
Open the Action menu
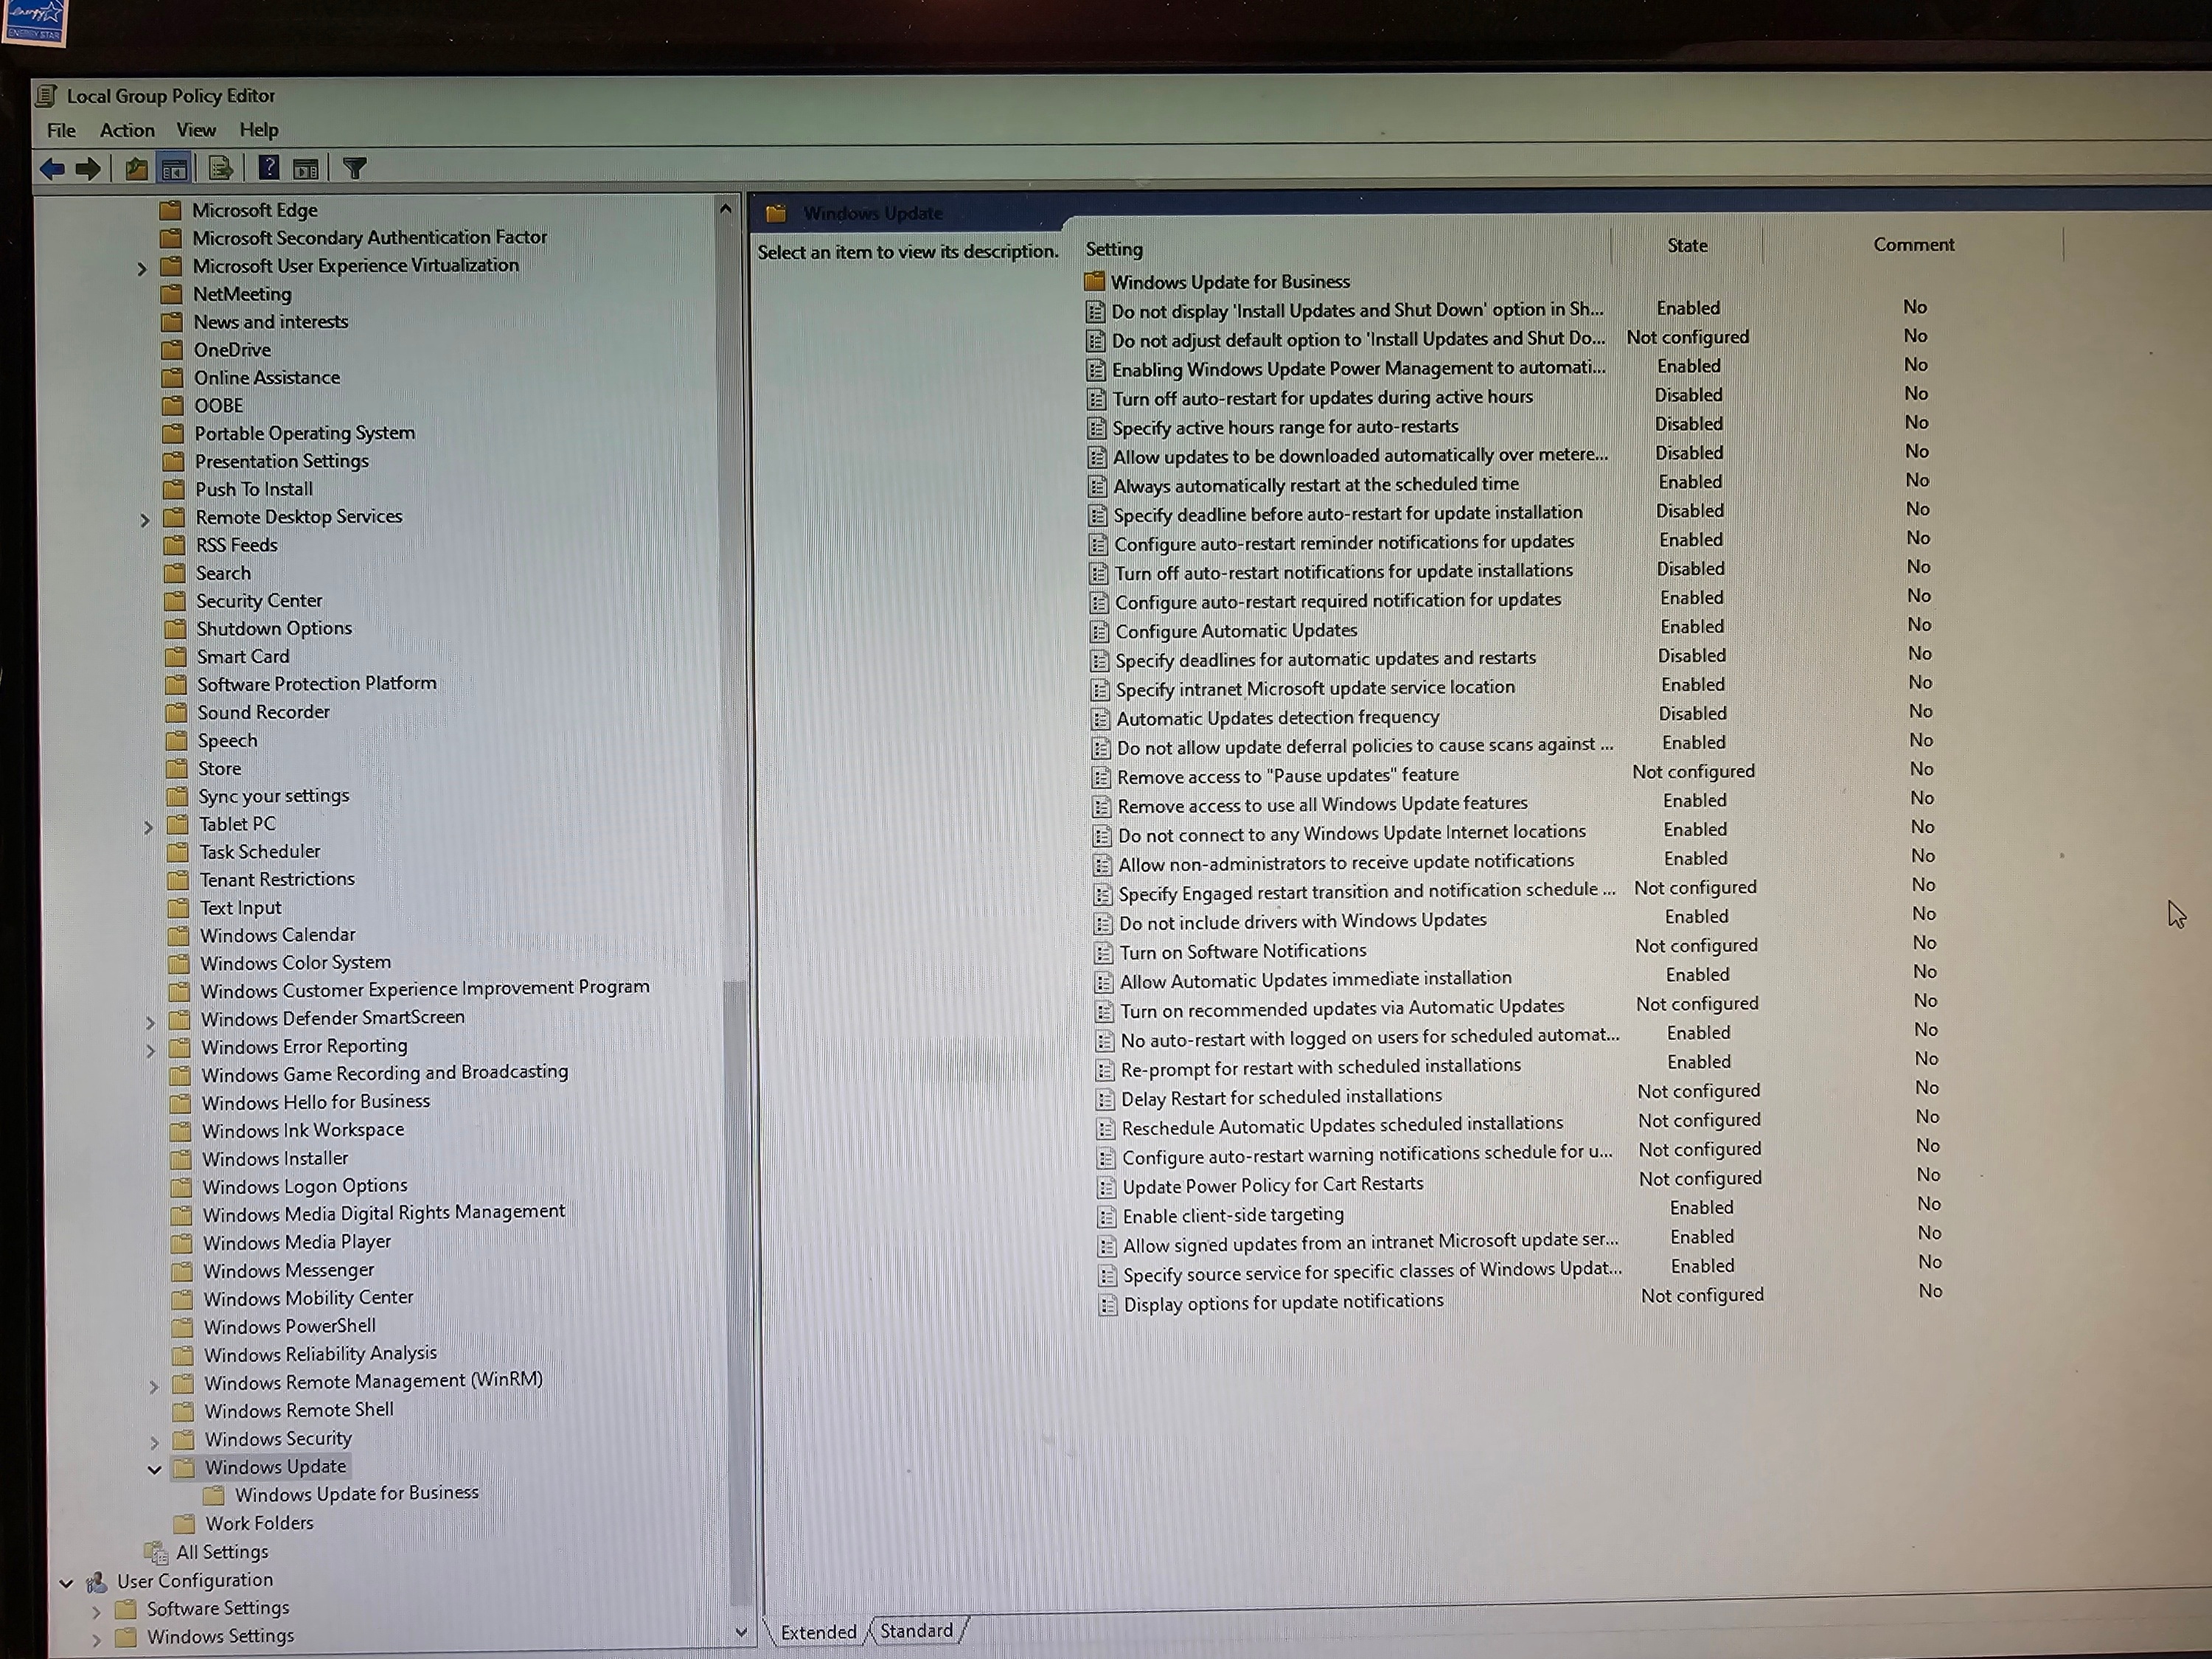pyautogui.click(x=127, y=130)
